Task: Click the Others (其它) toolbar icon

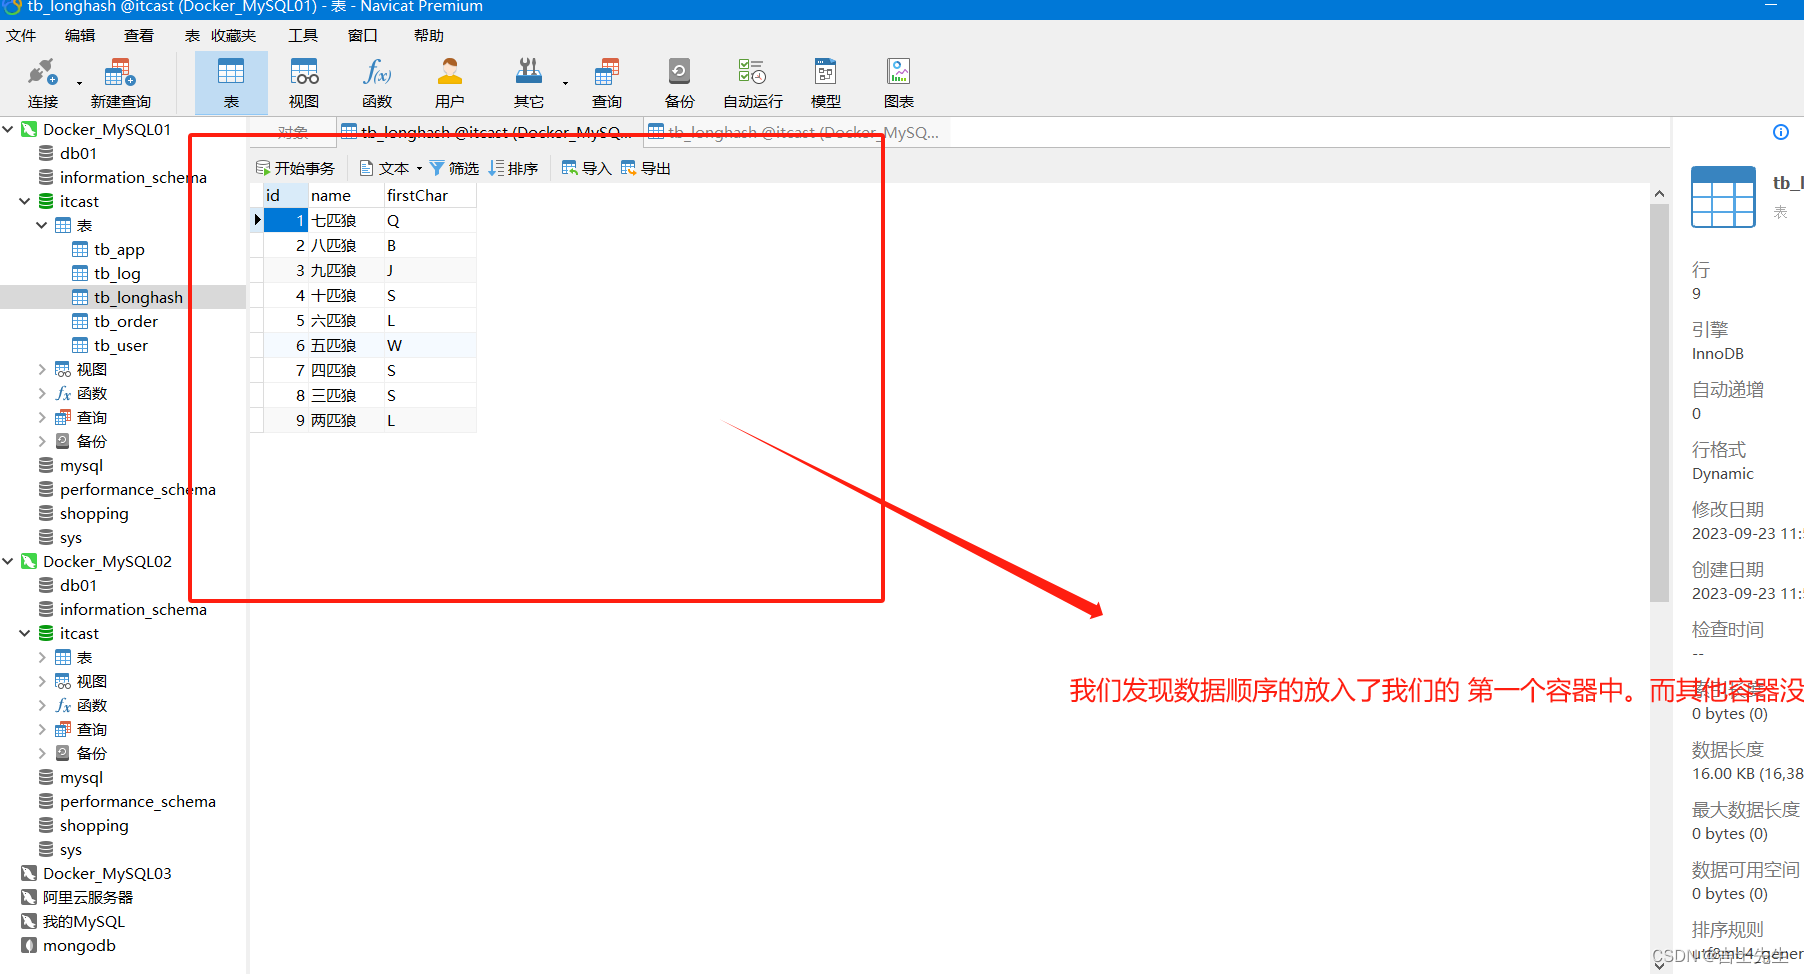Action: click(x=529, y=84)
